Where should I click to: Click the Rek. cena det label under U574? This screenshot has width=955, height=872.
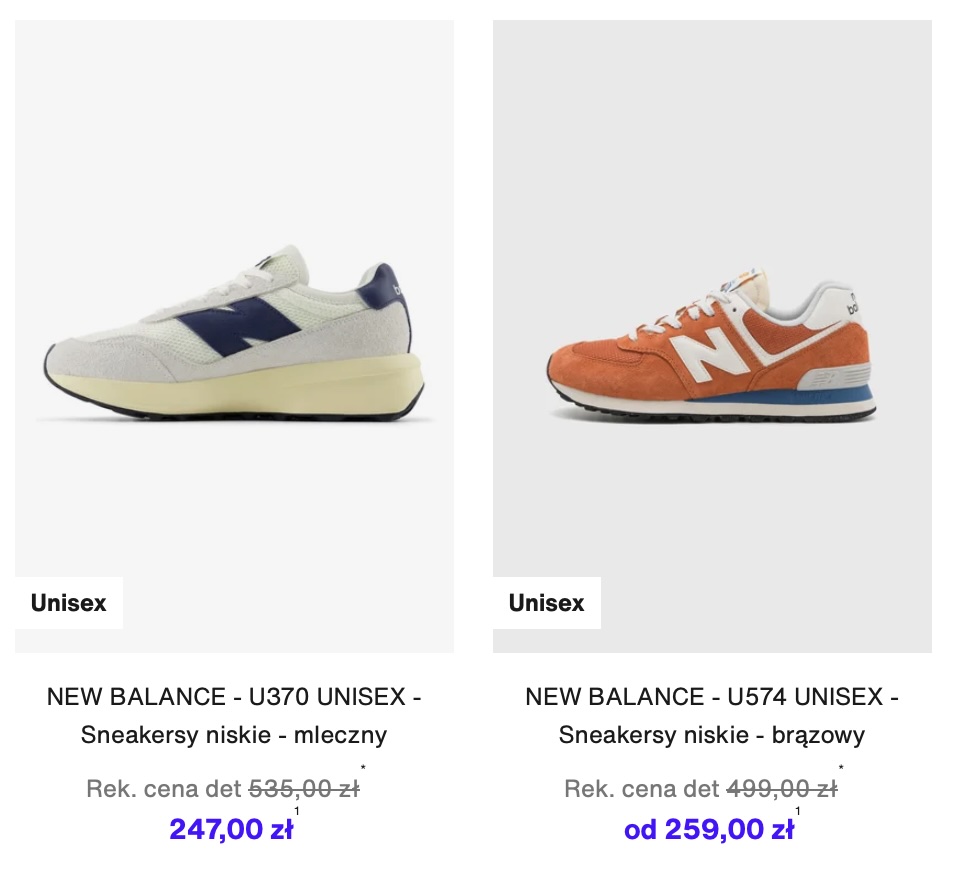642,789
